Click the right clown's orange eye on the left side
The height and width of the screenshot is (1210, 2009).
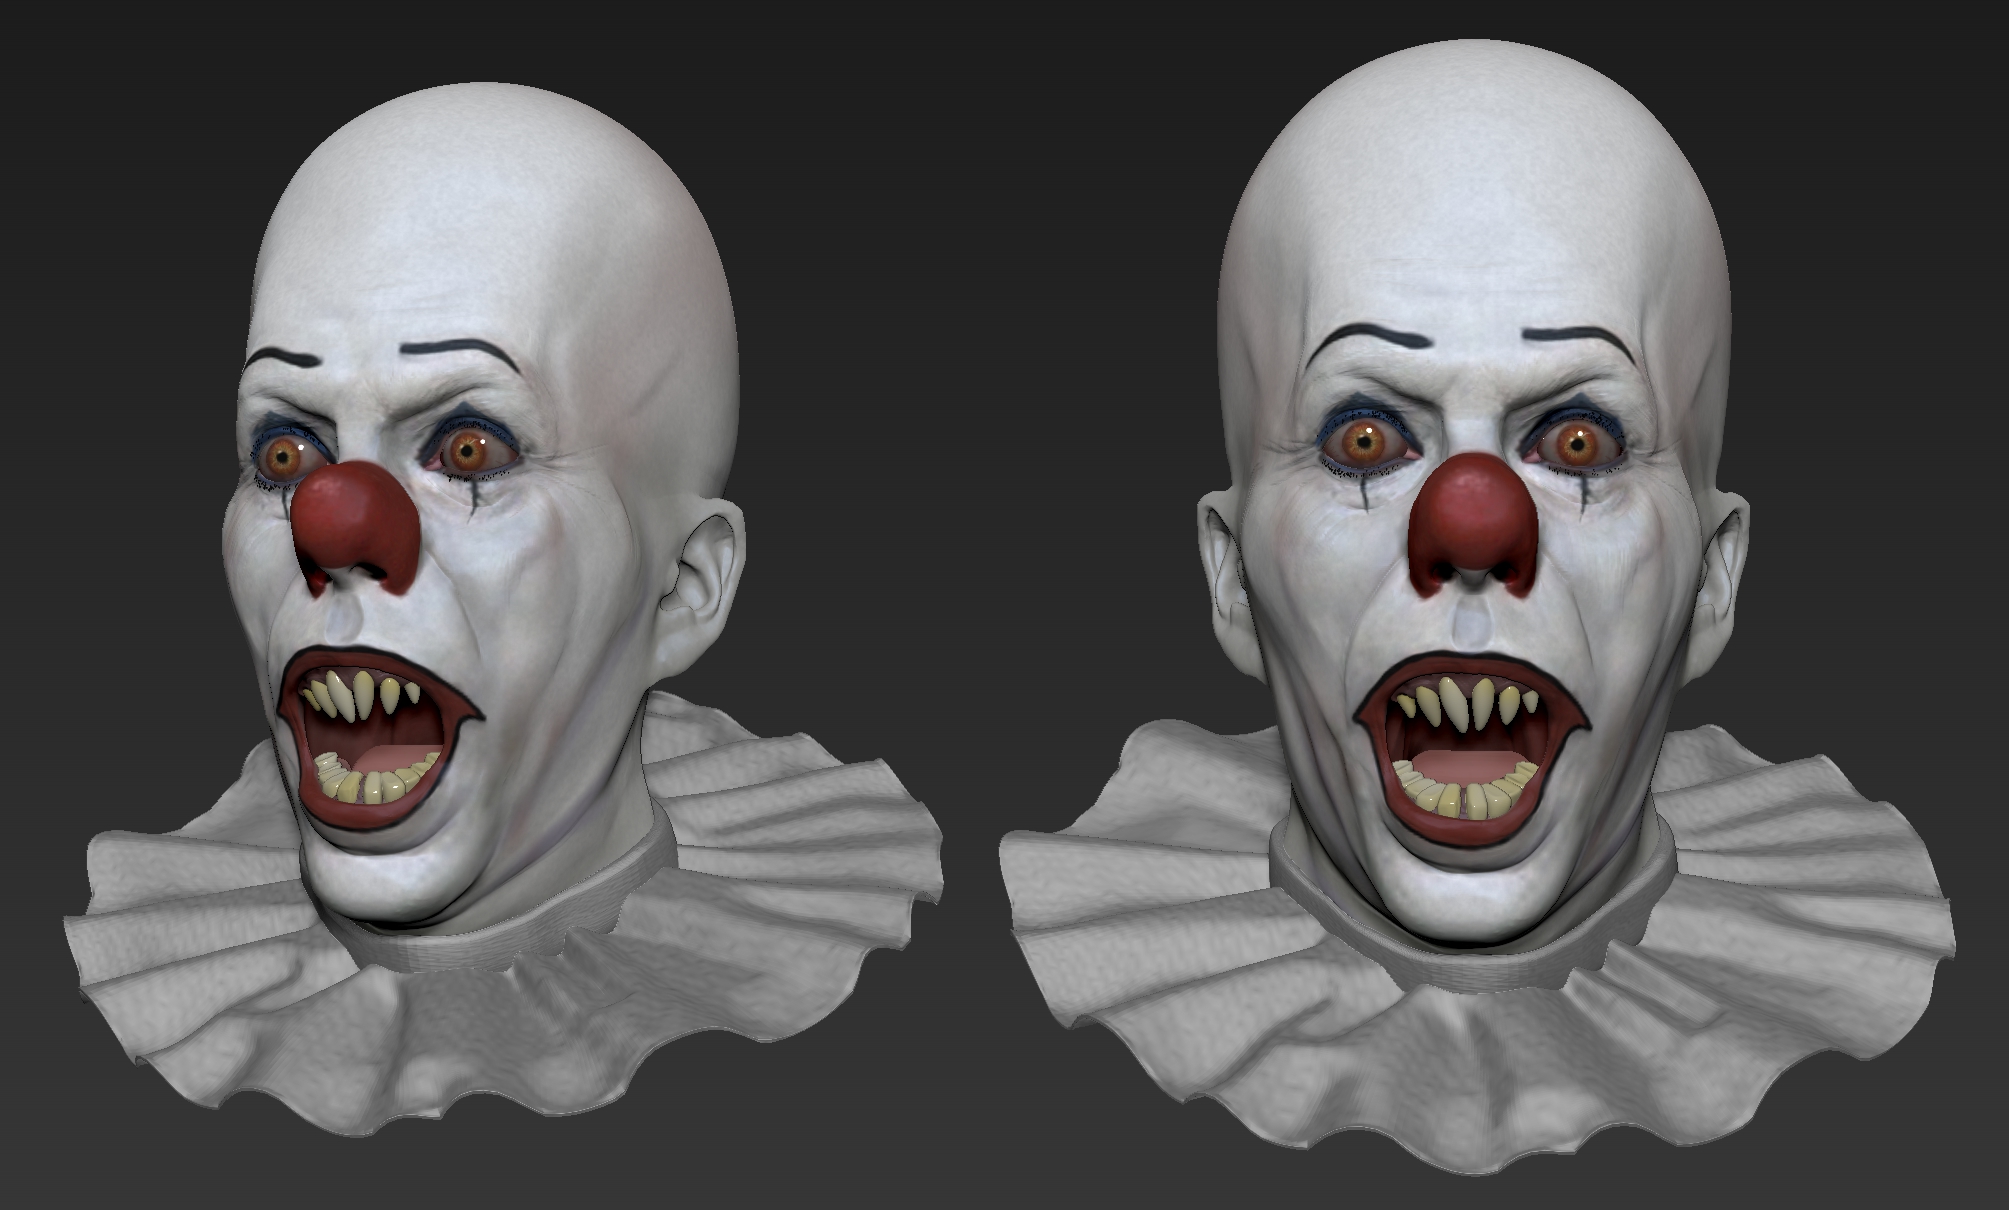pos(1364,441)
